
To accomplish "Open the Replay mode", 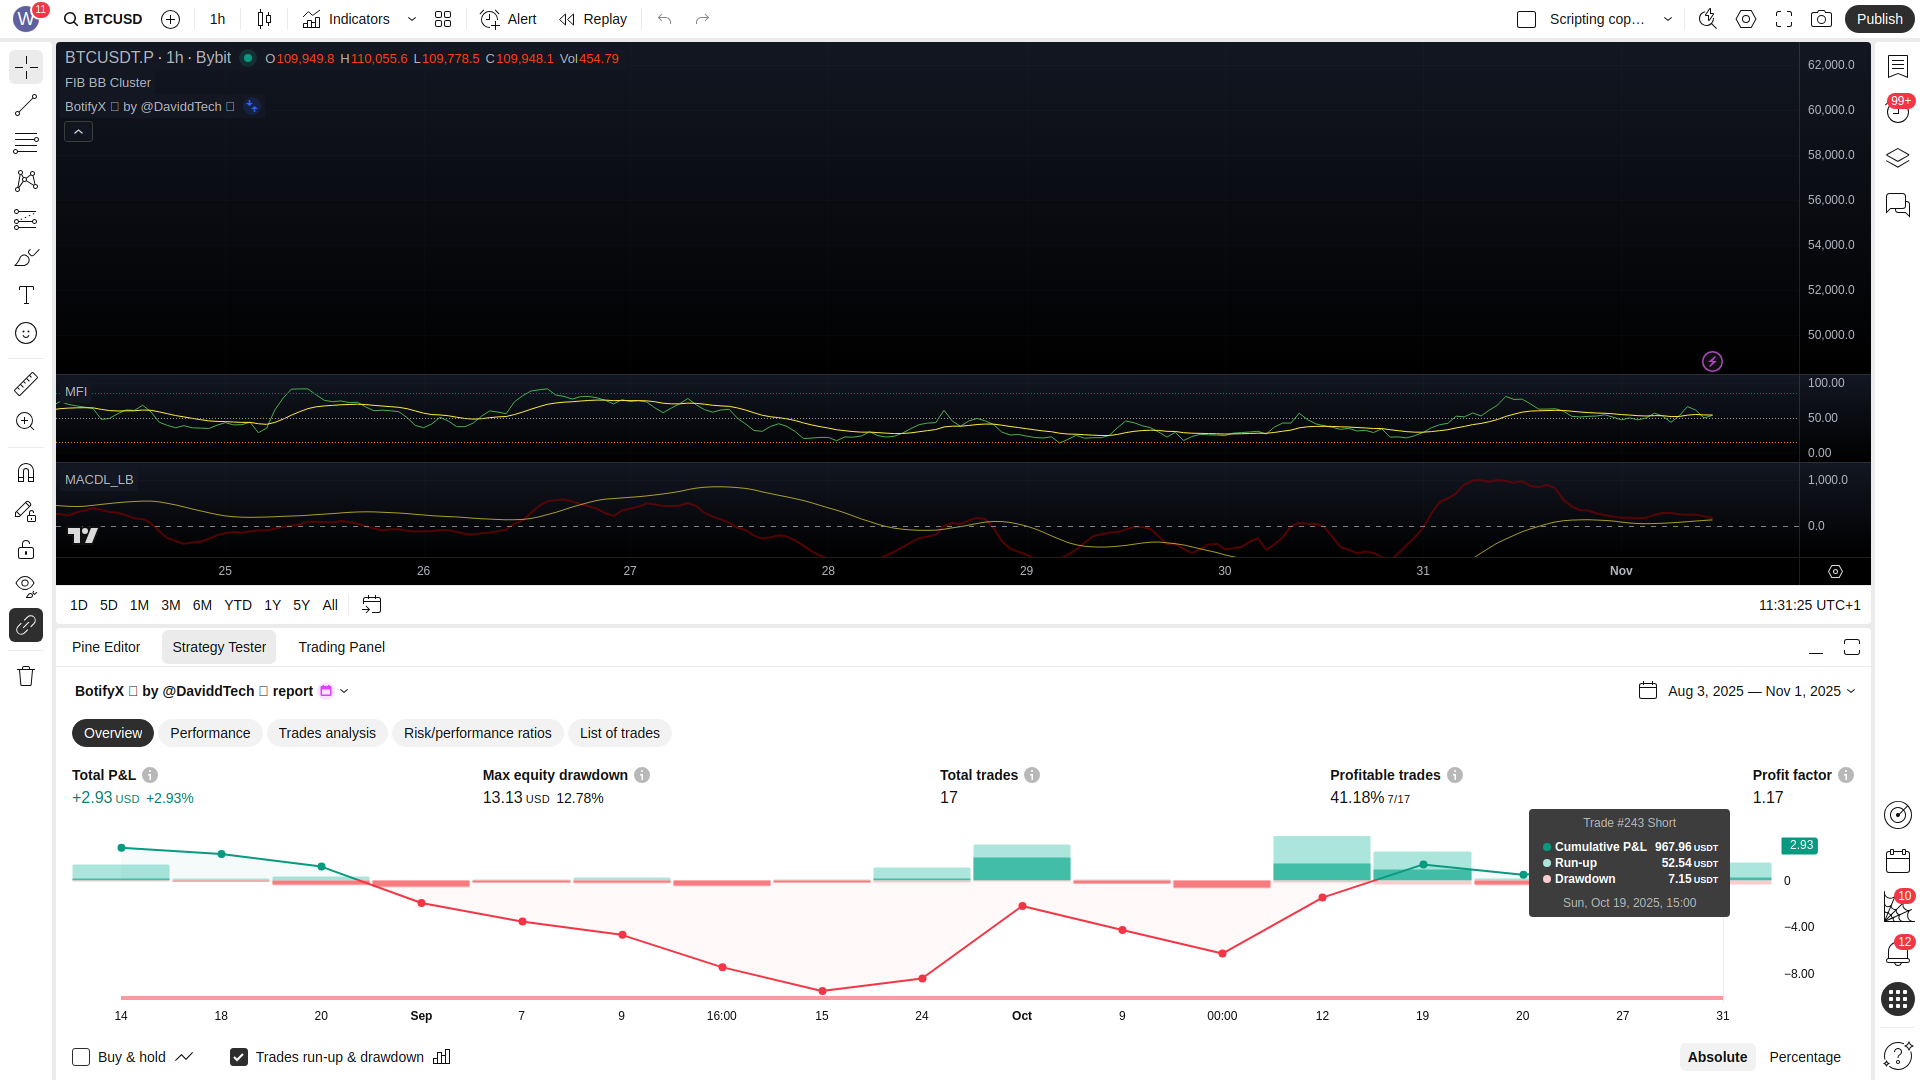I will [x=593, y=19].
